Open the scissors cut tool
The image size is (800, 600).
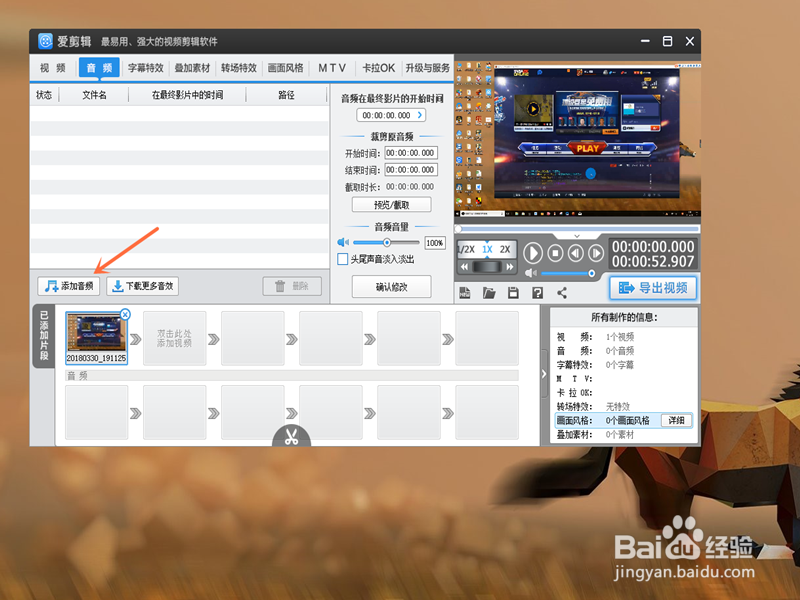tap(291, 437)
